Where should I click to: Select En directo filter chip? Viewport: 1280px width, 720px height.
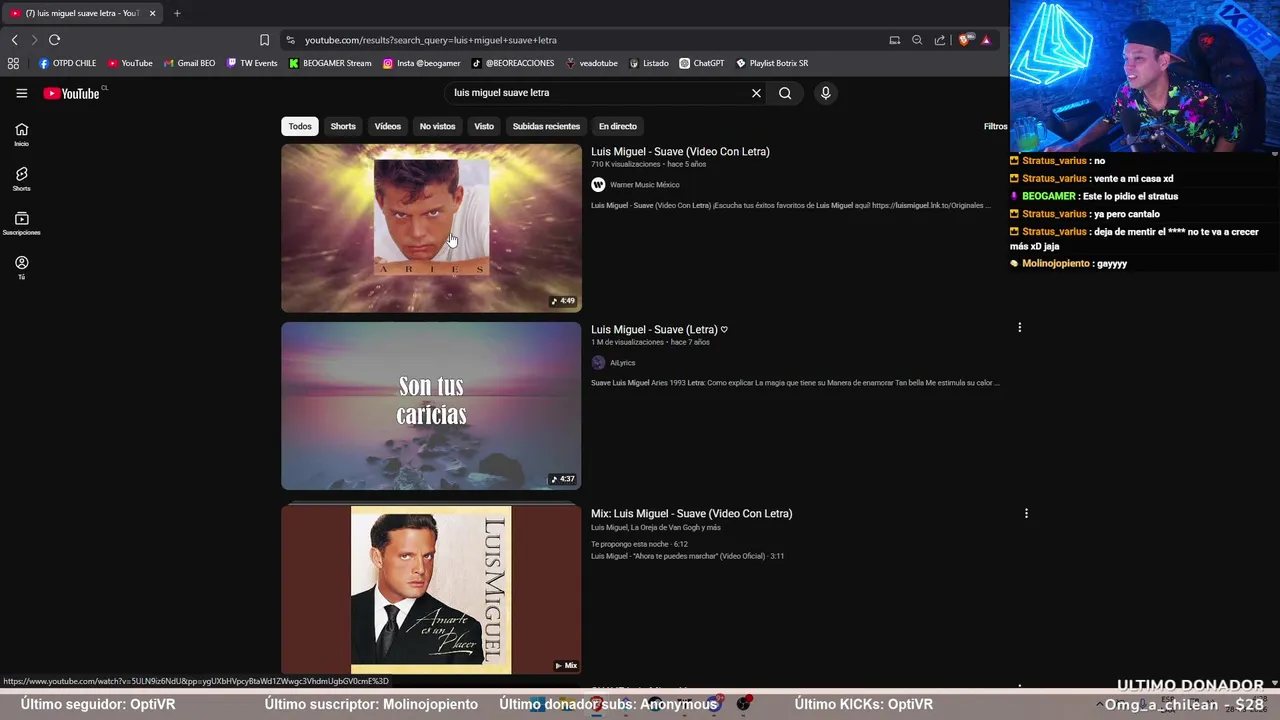618,126
